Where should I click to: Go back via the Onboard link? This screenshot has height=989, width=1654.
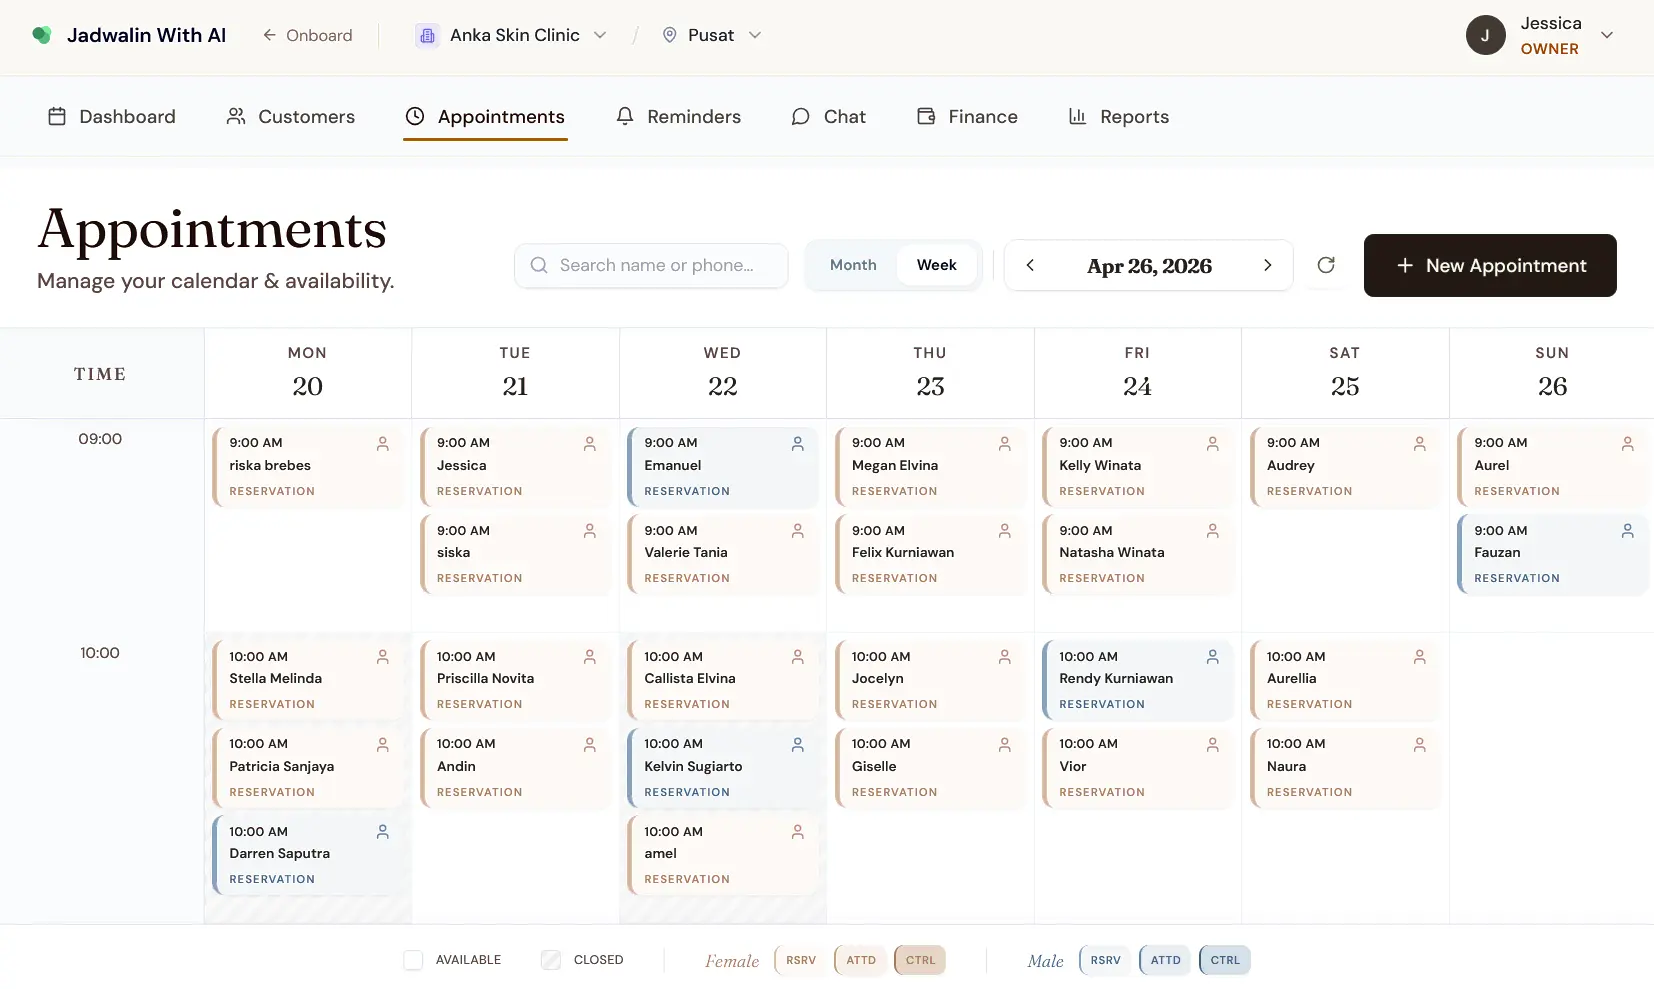(x=309, y=34)
